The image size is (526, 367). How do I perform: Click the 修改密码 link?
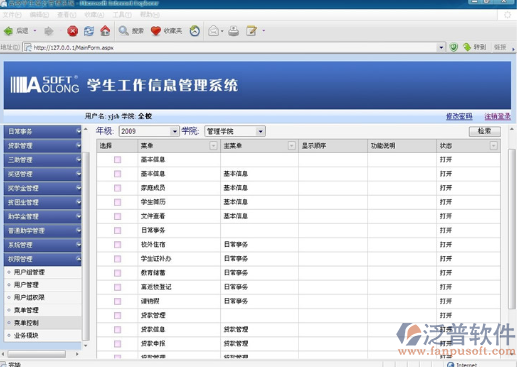459,116
